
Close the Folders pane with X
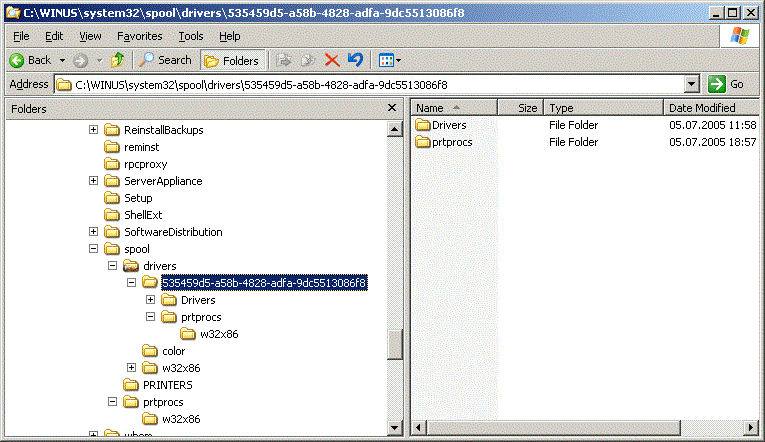point(392,107)
